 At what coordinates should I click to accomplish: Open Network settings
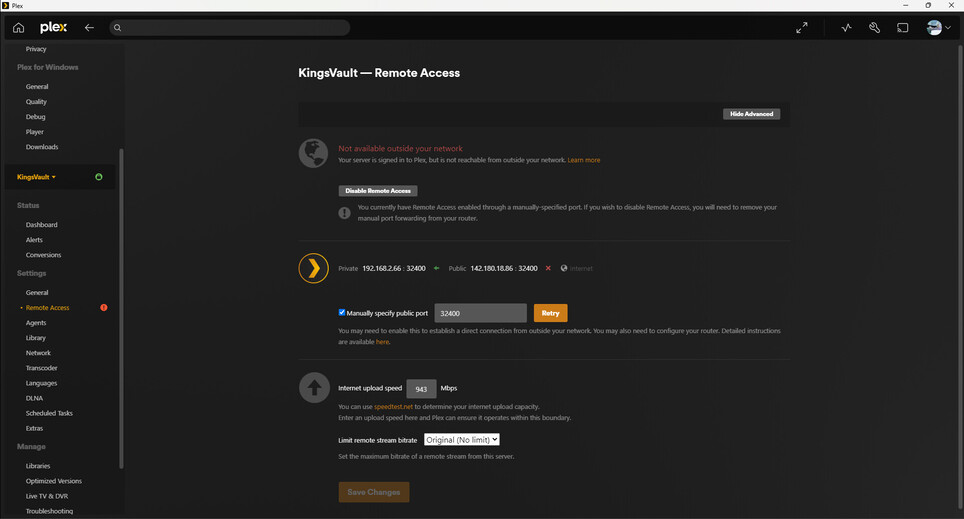coord(38,353)
